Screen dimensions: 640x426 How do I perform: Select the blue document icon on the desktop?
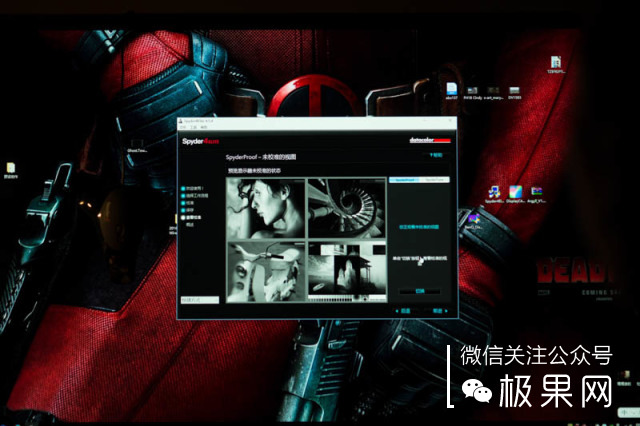point(451,91)
